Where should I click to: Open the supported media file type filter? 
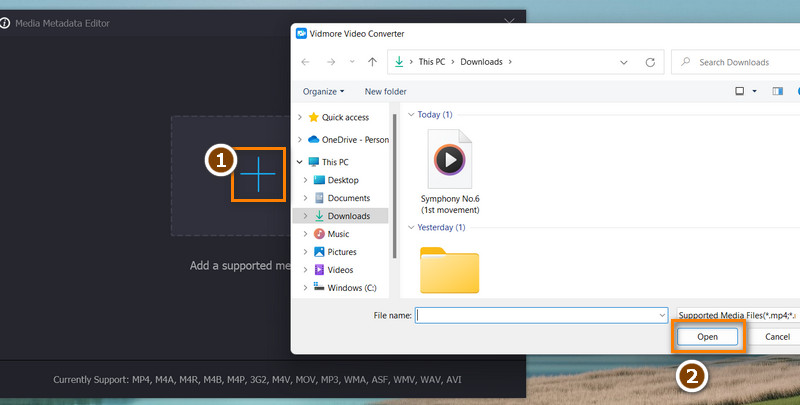pos(735,314)
